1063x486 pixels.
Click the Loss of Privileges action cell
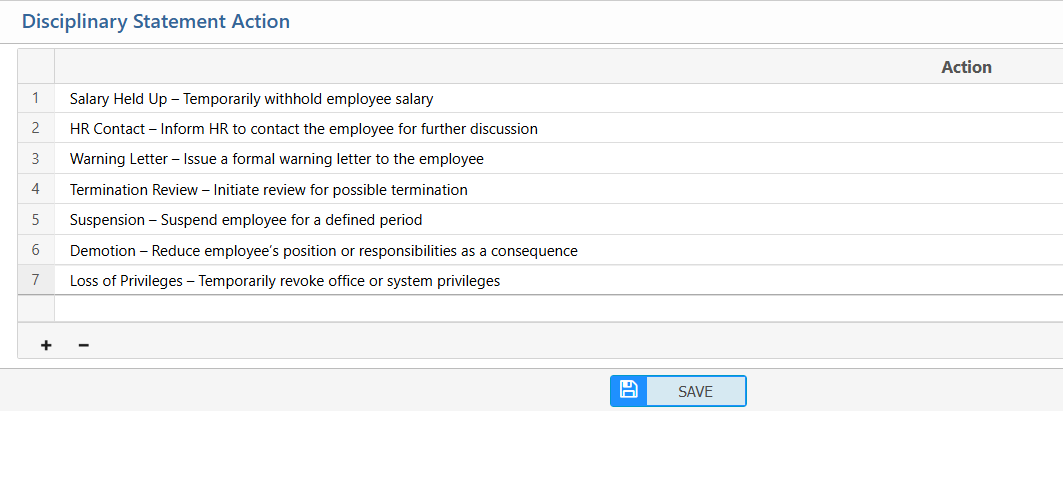coord(284,281)
